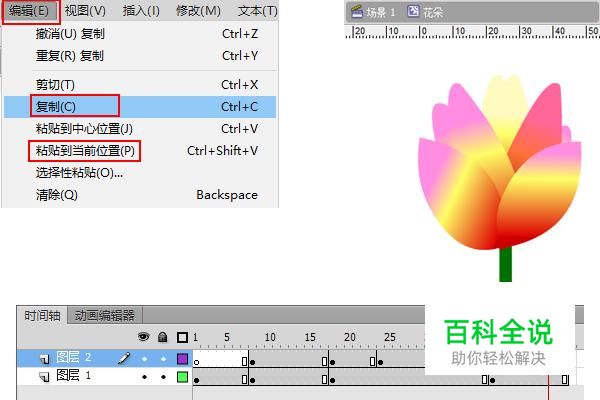Click frame number 20 on the timeline ruler

(349, 337)
